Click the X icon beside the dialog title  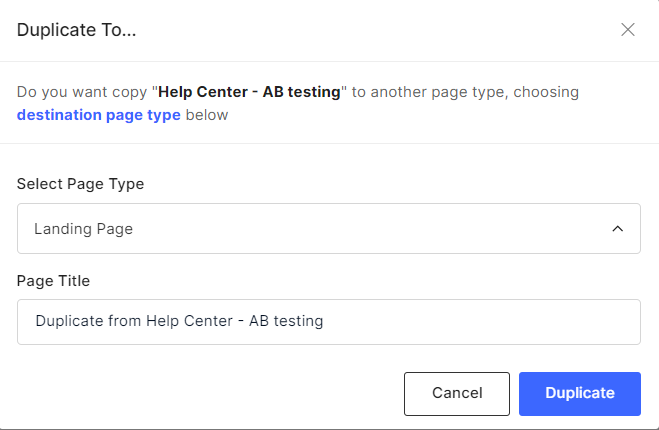pyautogui.click(x=628, y=30)
